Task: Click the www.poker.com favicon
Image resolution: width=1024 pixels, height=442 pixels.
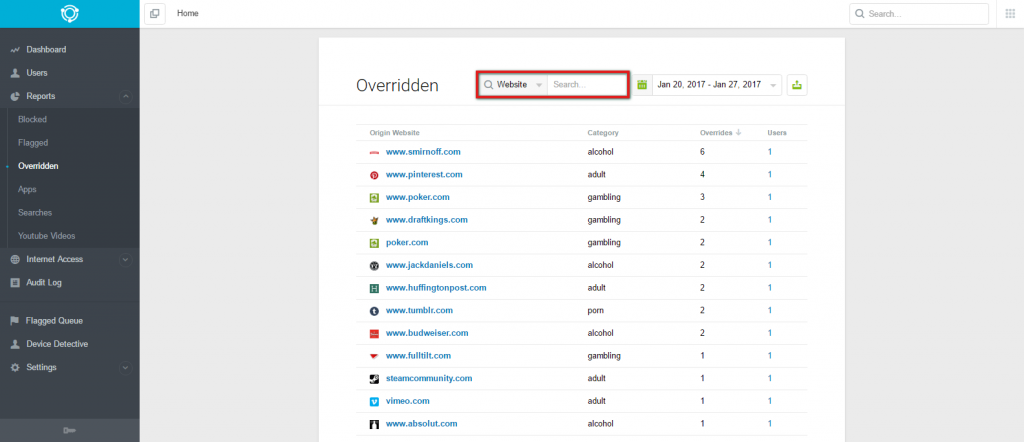Action: [374, 197]
